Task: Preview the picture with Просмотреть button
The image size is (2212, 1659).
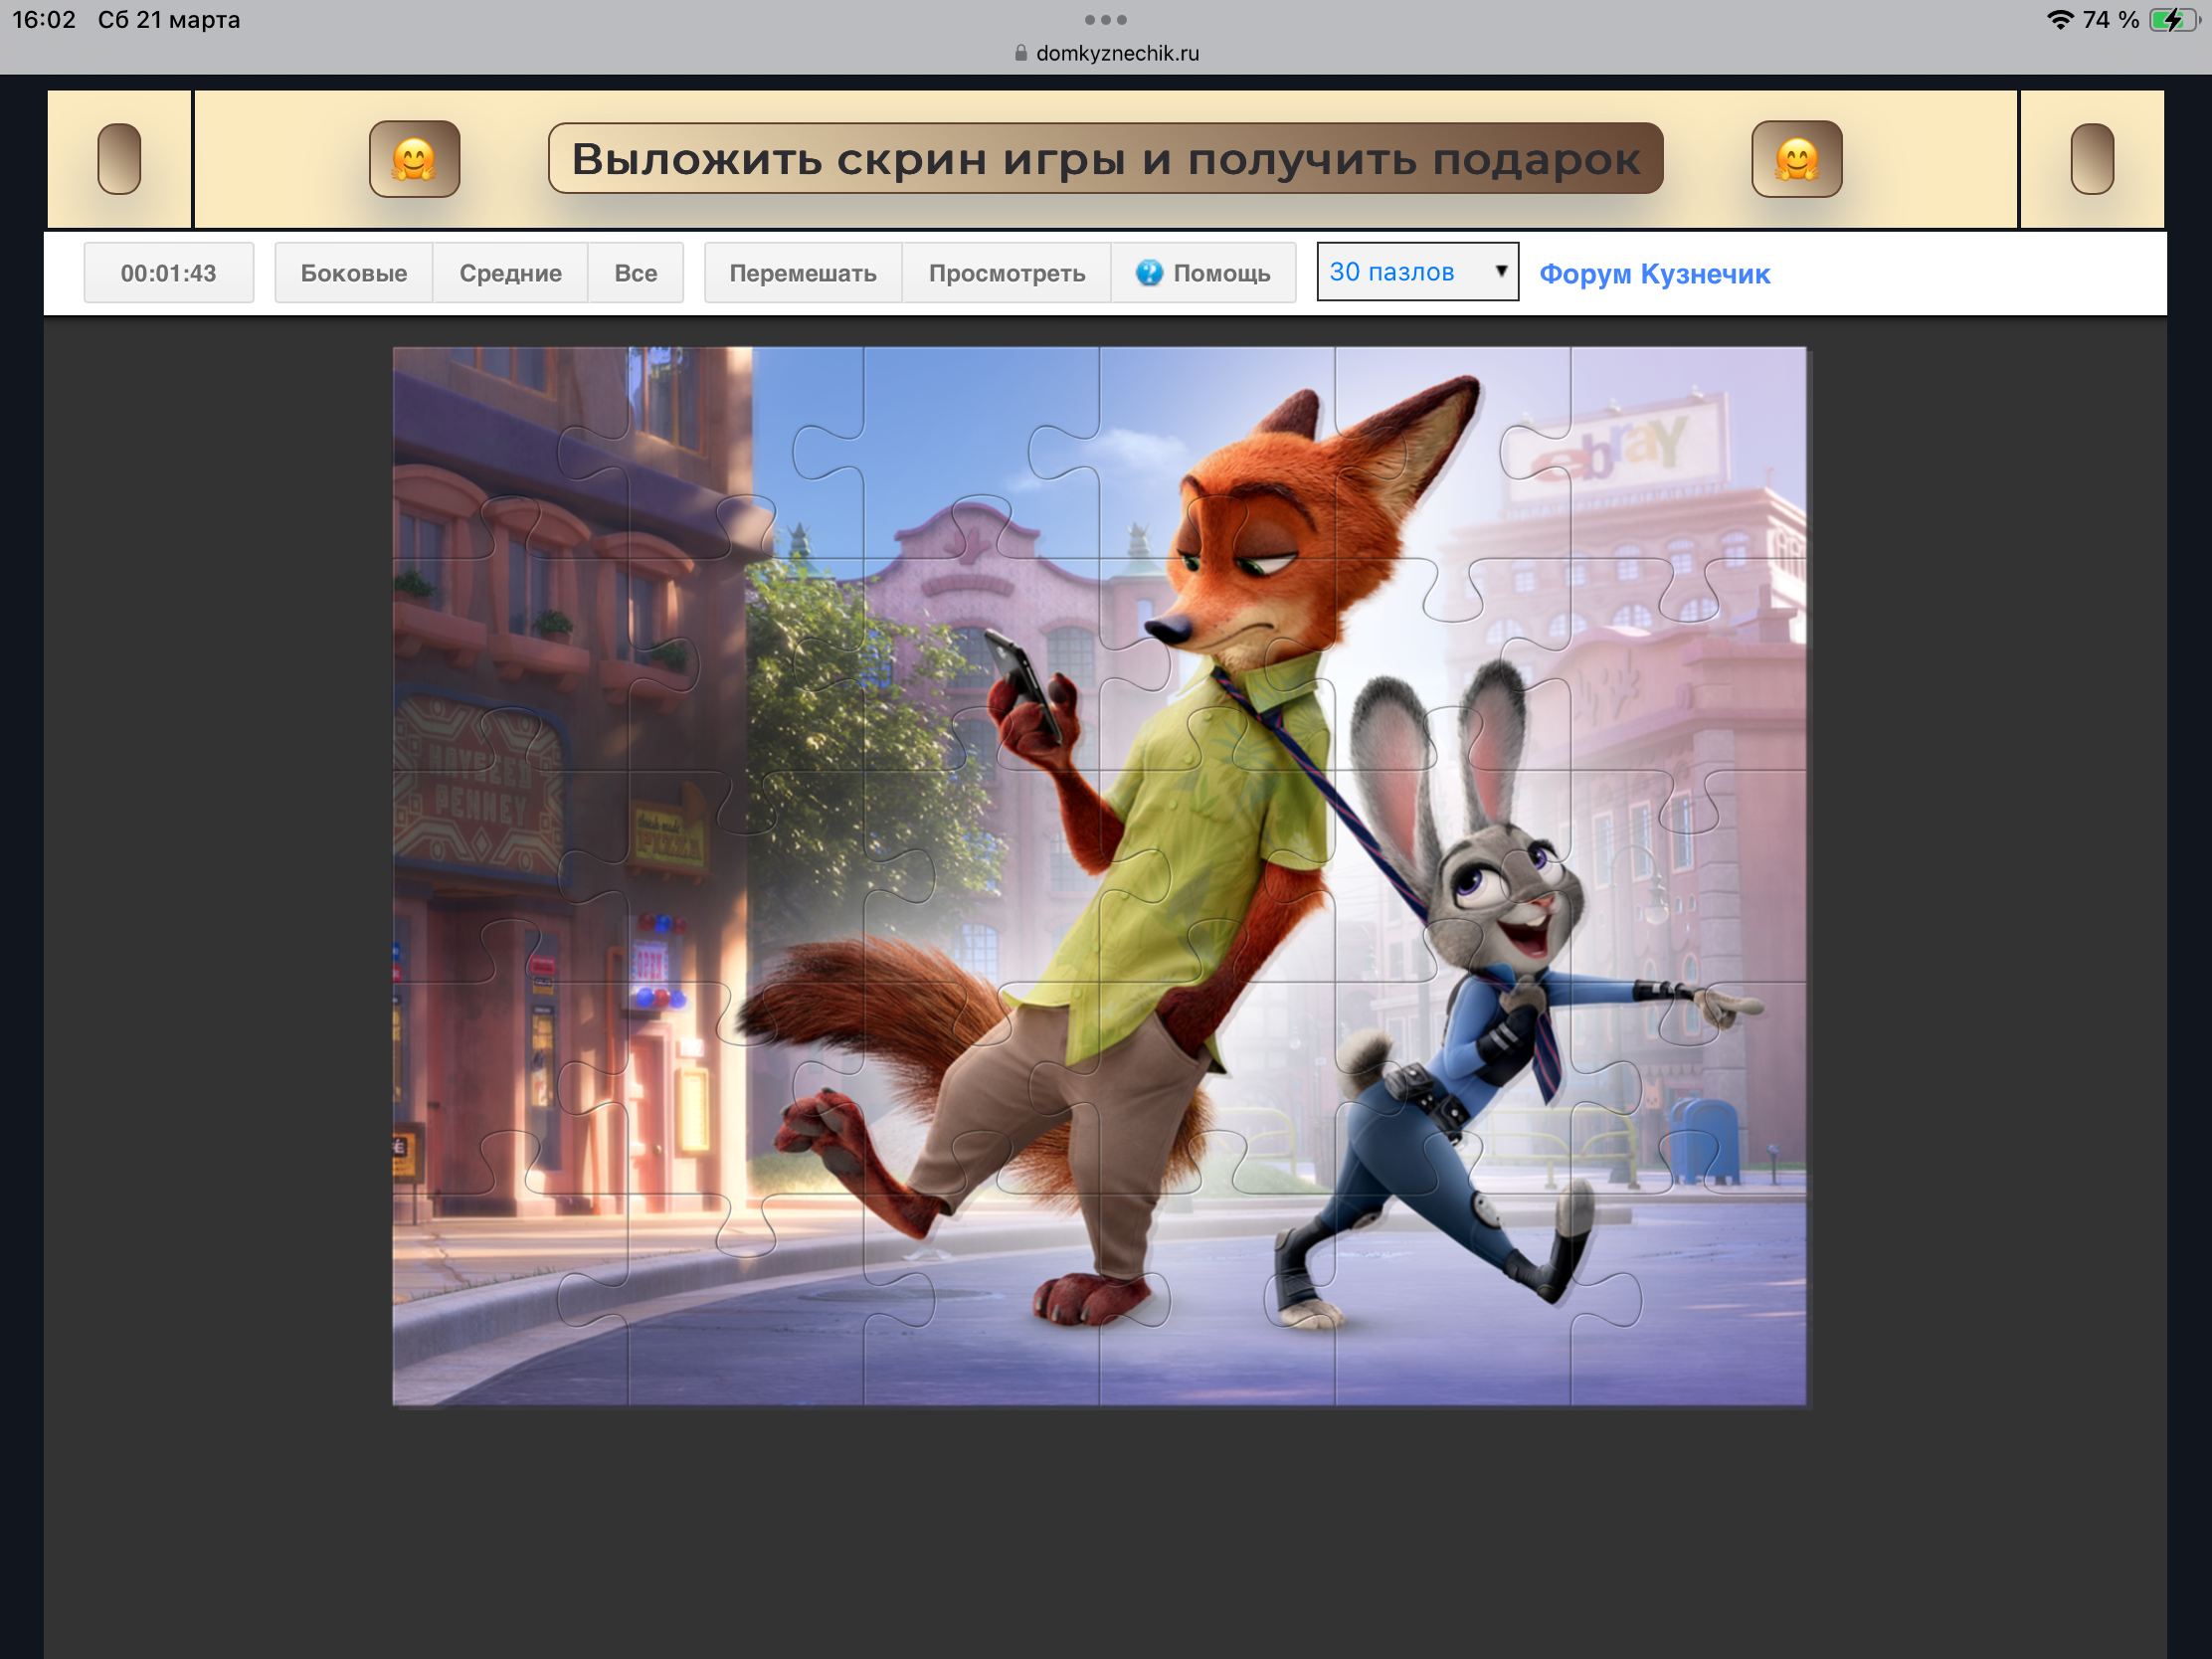Action: (1006, 273)
